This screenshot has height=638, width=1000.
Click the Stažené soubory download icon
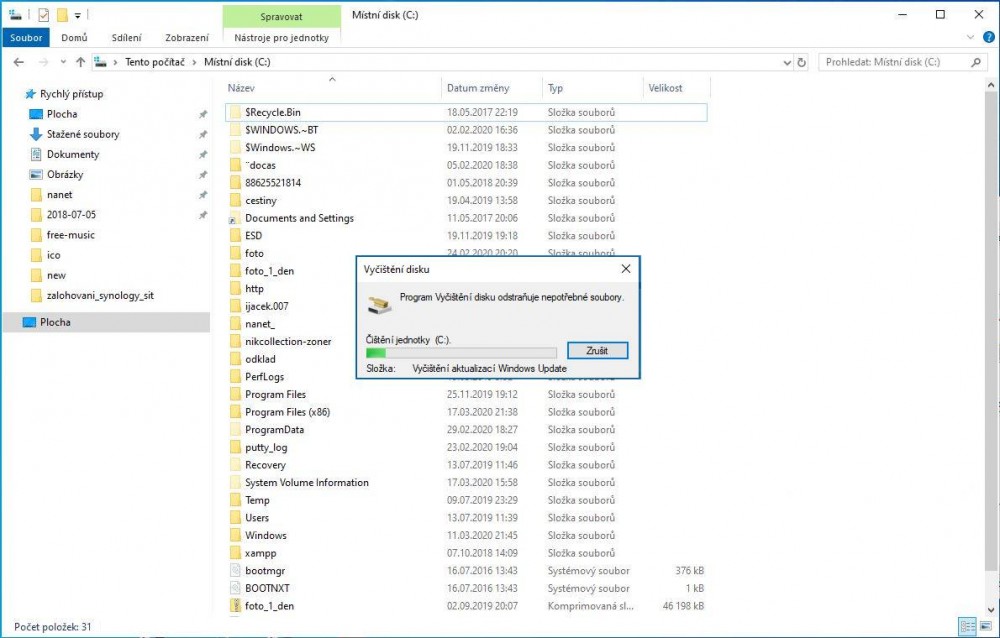[36, 134]
